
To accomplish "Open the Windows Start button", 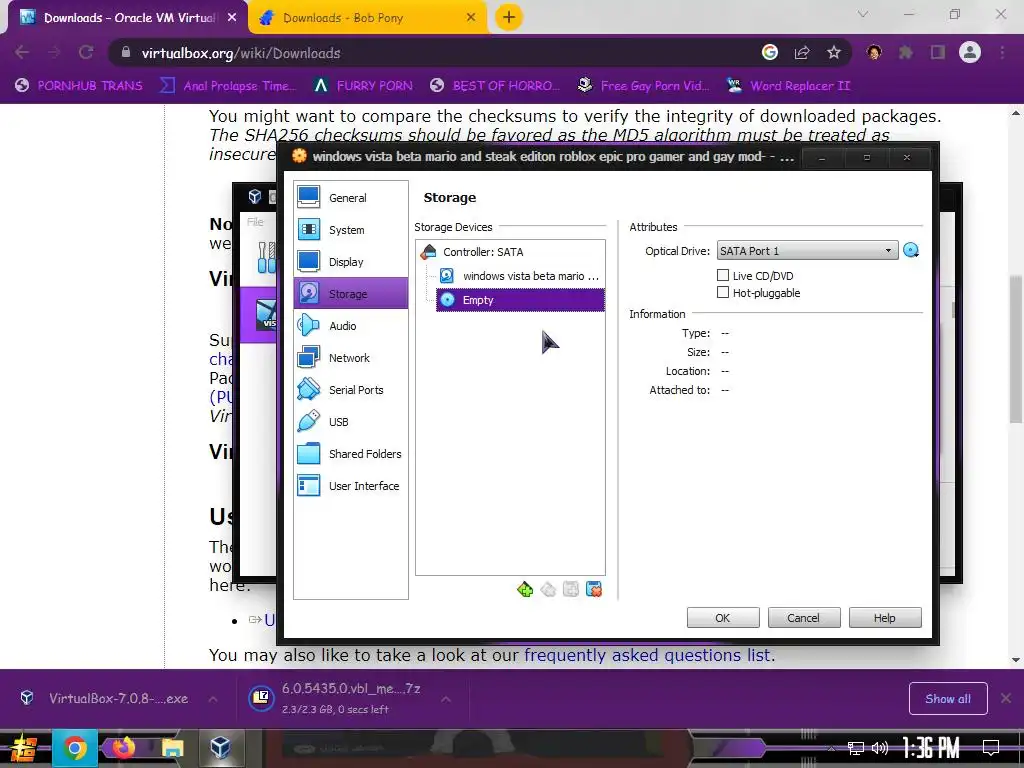I will pos(23,748).
